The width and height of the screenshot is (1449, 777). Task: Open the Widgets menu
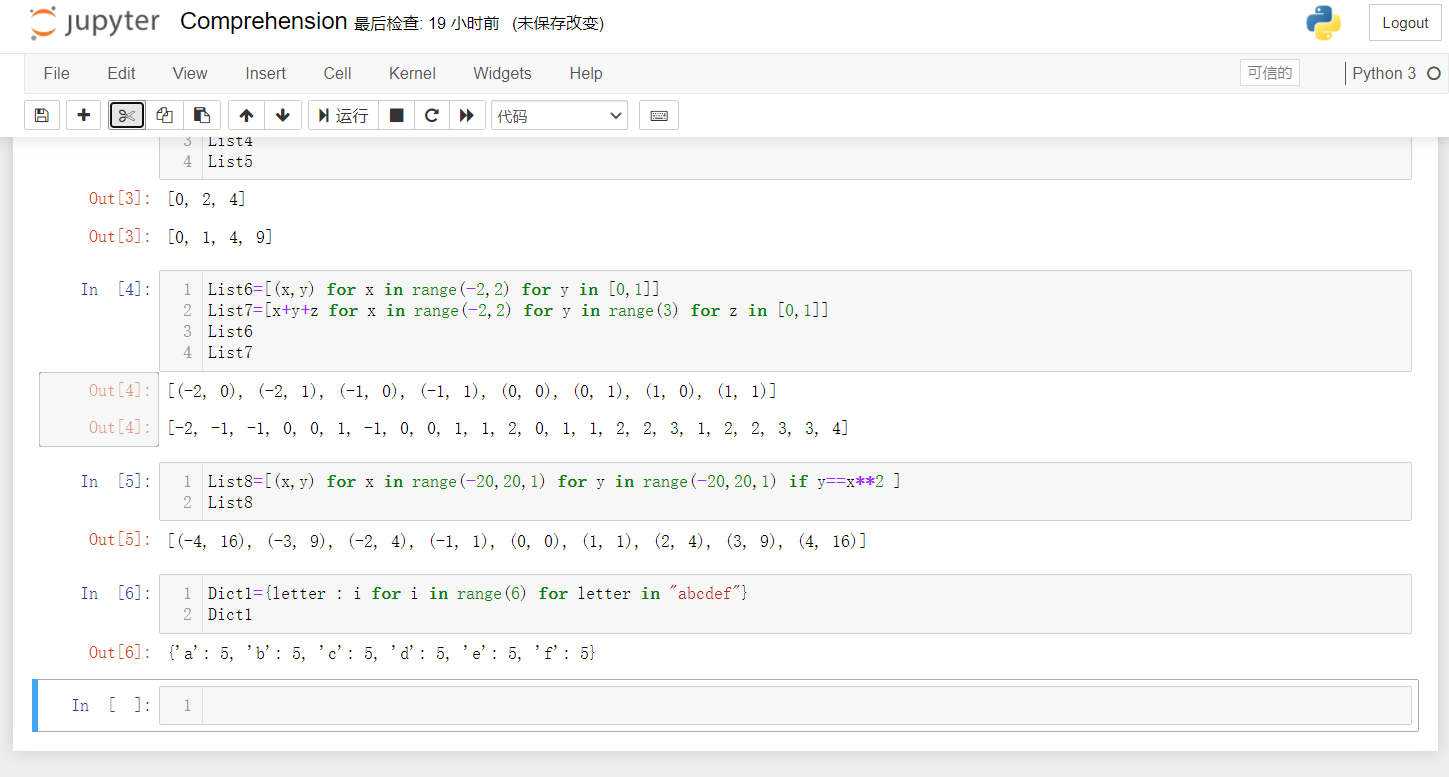(x=503, y=73)
